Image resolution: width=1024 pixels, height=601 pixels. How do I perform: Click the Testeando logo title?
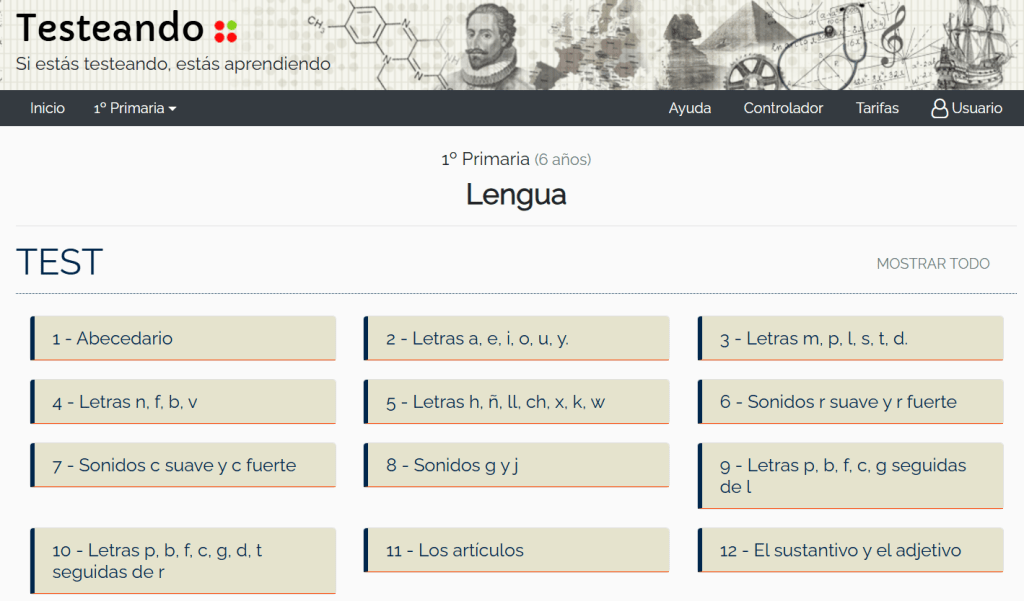[110, 28]
